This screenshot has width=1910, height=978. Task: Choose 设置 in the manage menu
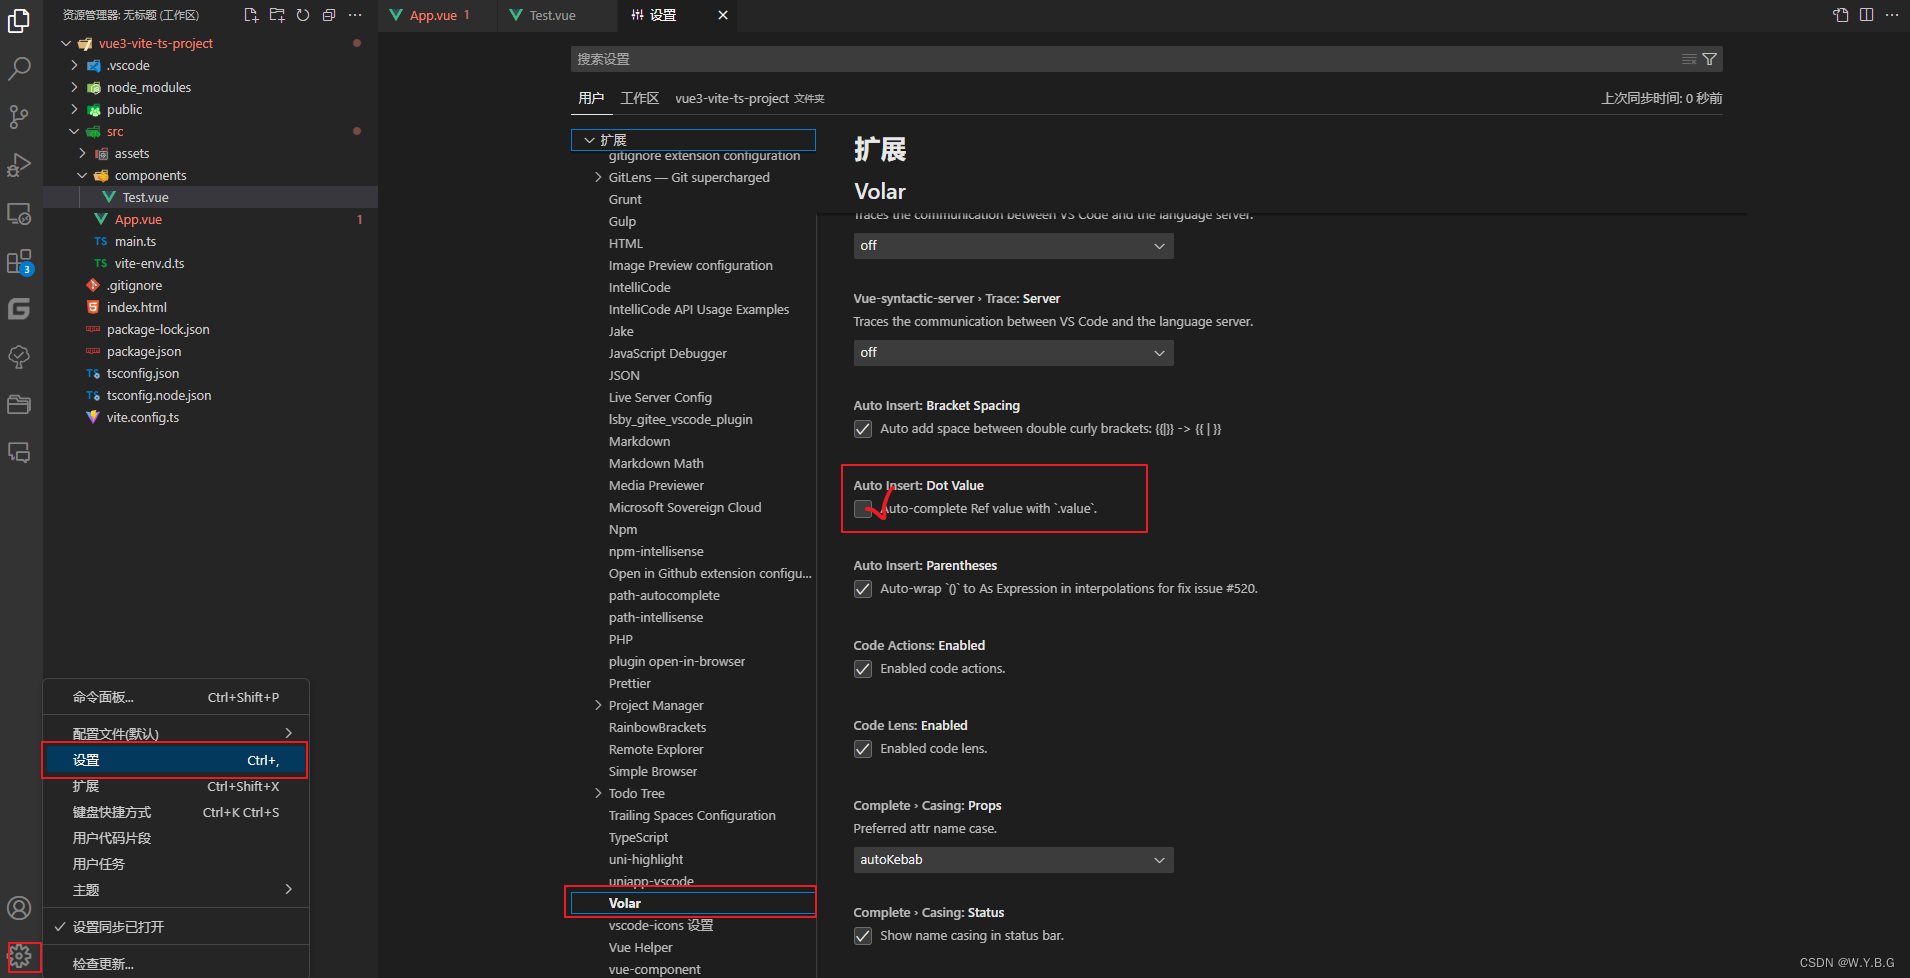point(176,760)
